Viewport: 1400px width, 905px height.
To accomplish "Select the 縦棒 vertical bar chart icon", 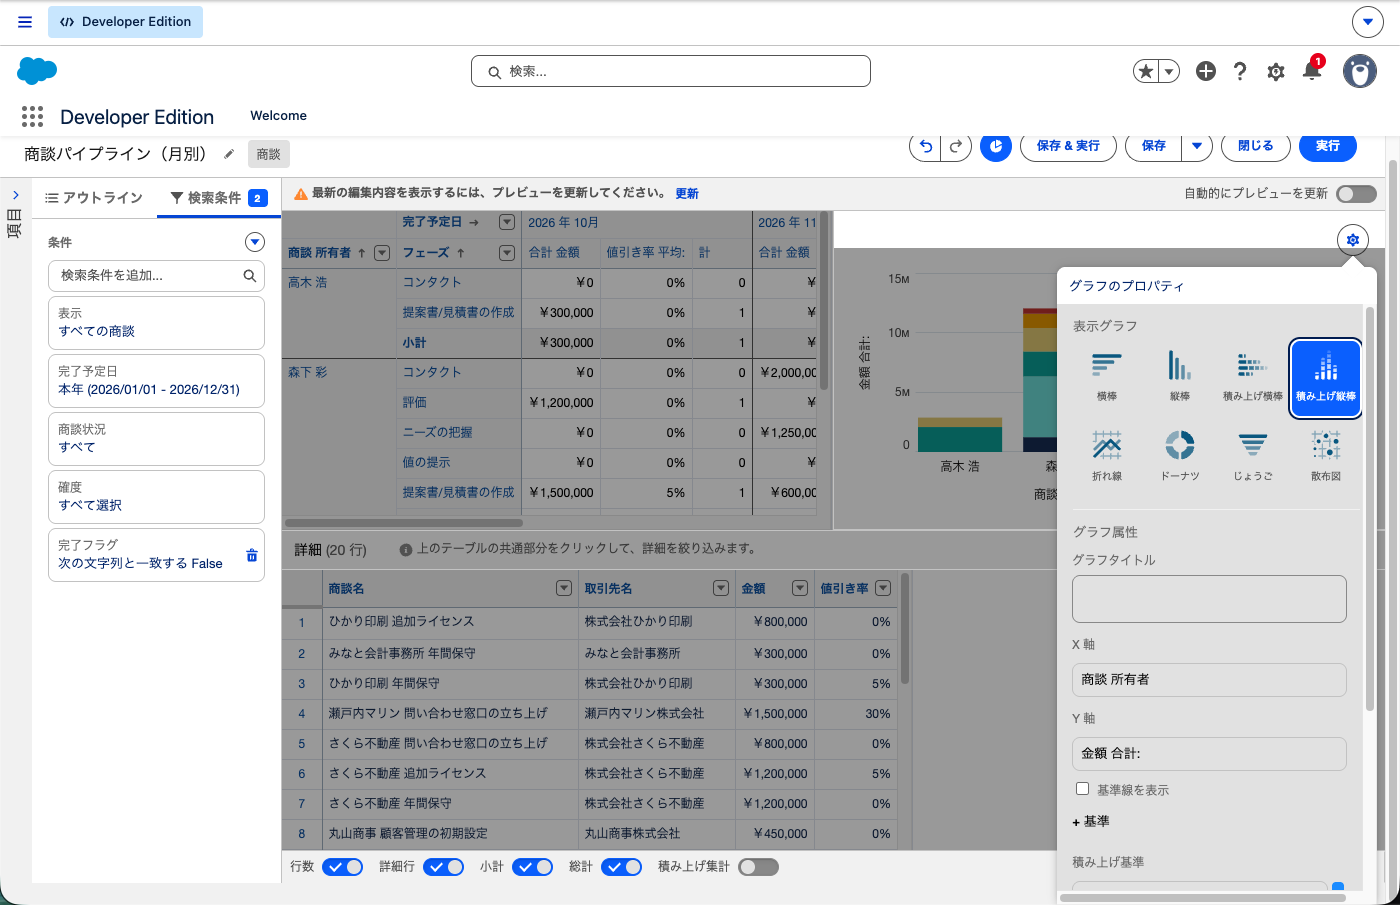I will point(1180,376).
